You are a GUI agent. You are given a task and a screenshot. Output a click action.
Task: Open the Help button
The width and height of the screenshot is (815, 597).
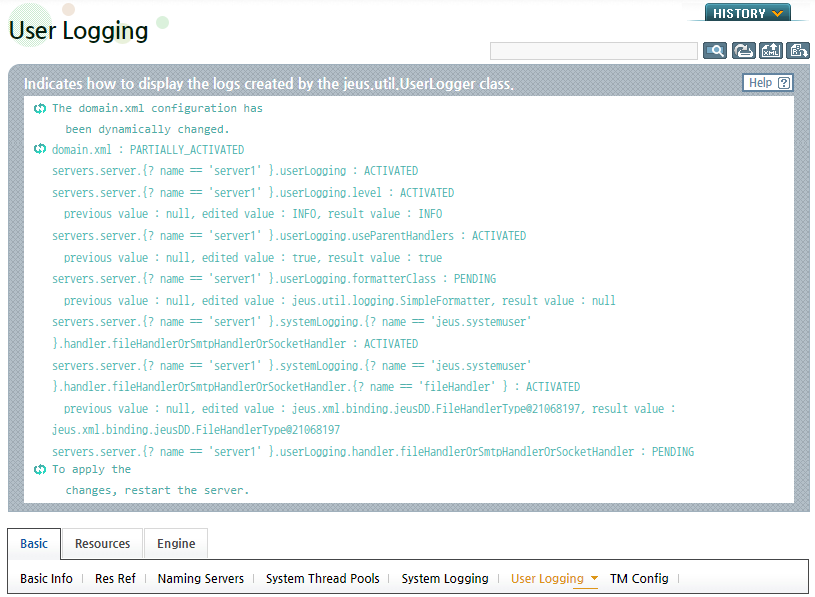tap(768, 83)
